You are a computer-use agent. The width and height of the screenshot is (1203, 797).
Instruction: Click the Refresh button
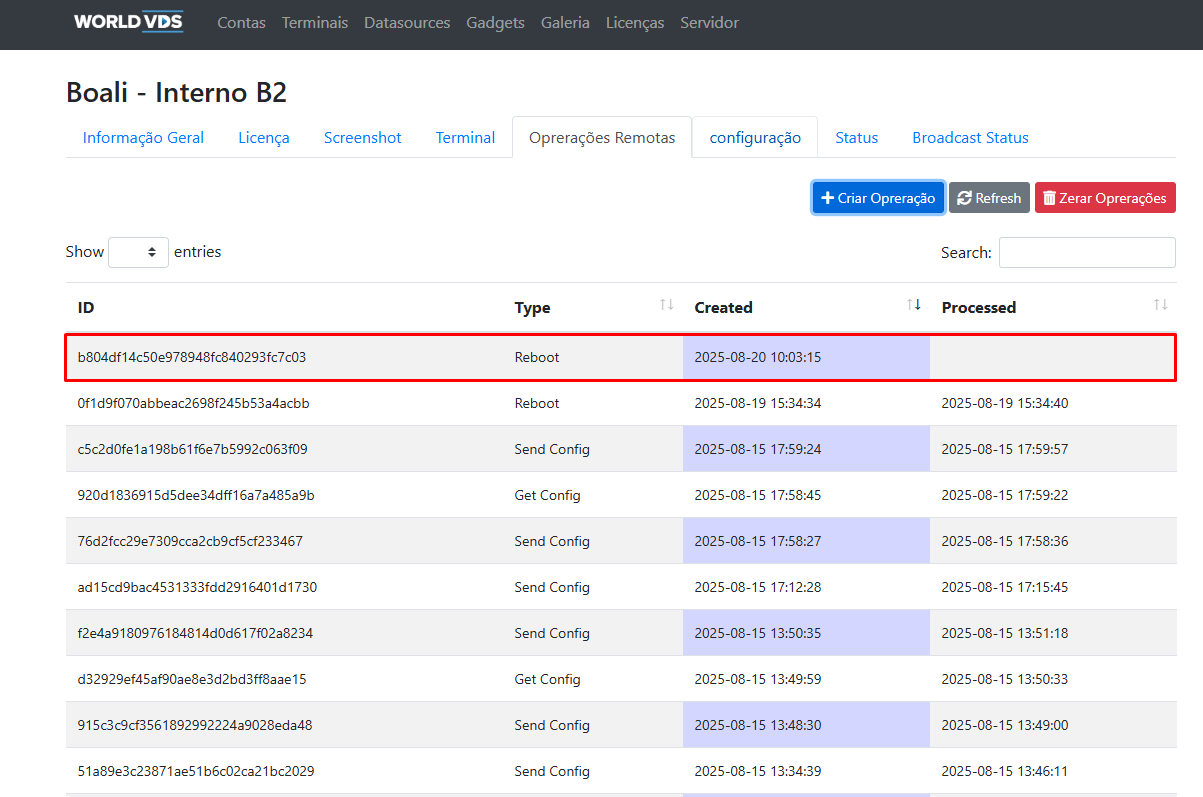(989, 198)
